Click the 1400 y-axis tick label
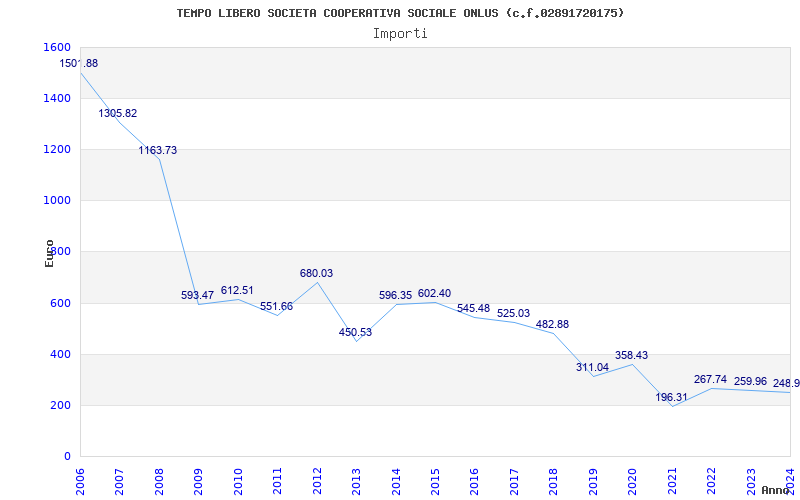Viewport: 800px width, 500px height. 59,98
